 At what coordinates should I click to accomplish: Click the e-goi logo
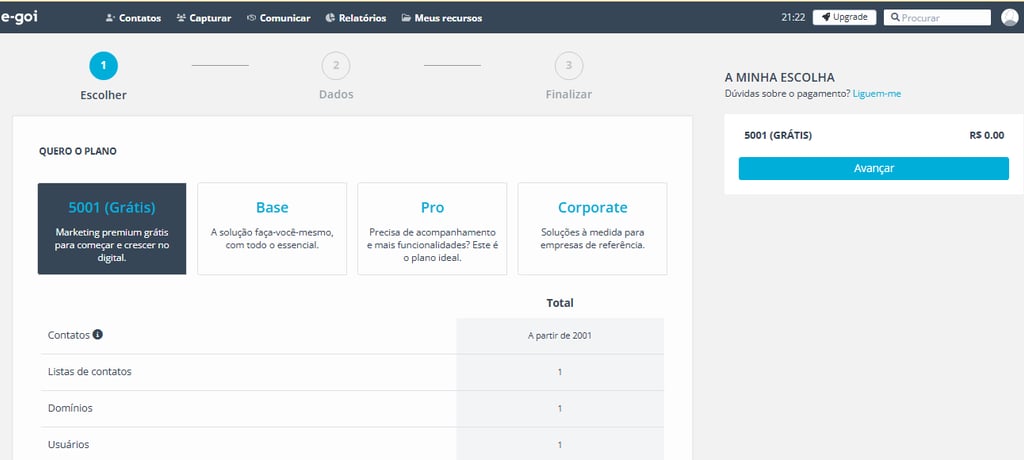[19, 17]
